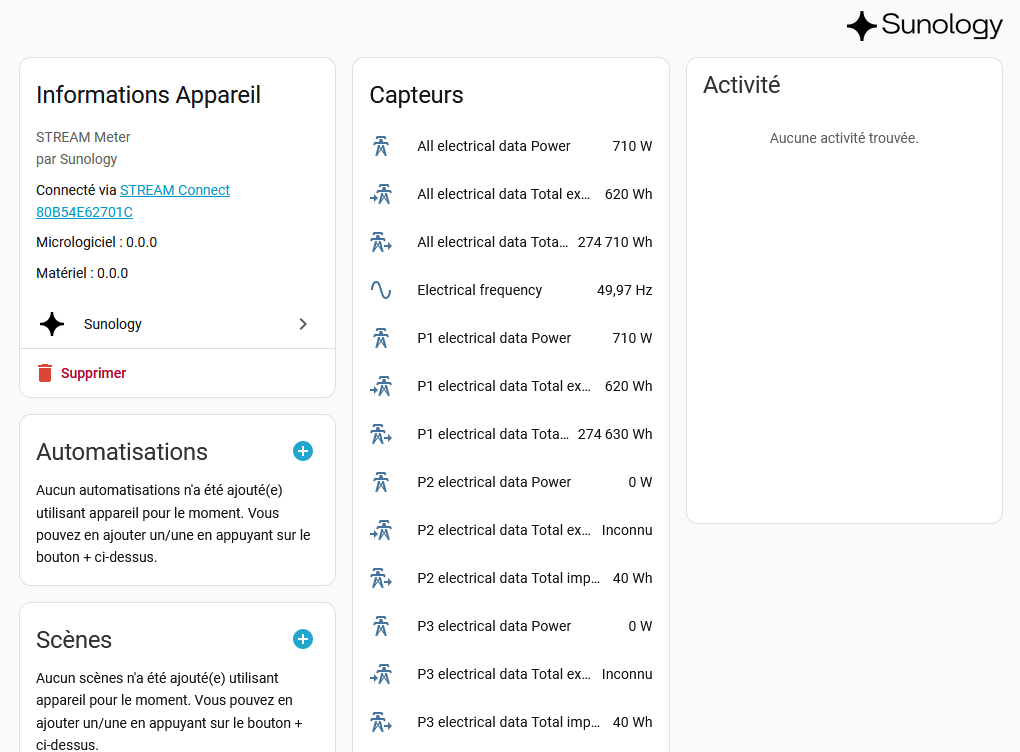The image size is (1020, 752).
Task: Click the Electrical frequency sine wave icon
Action: [x=380, y=290]
